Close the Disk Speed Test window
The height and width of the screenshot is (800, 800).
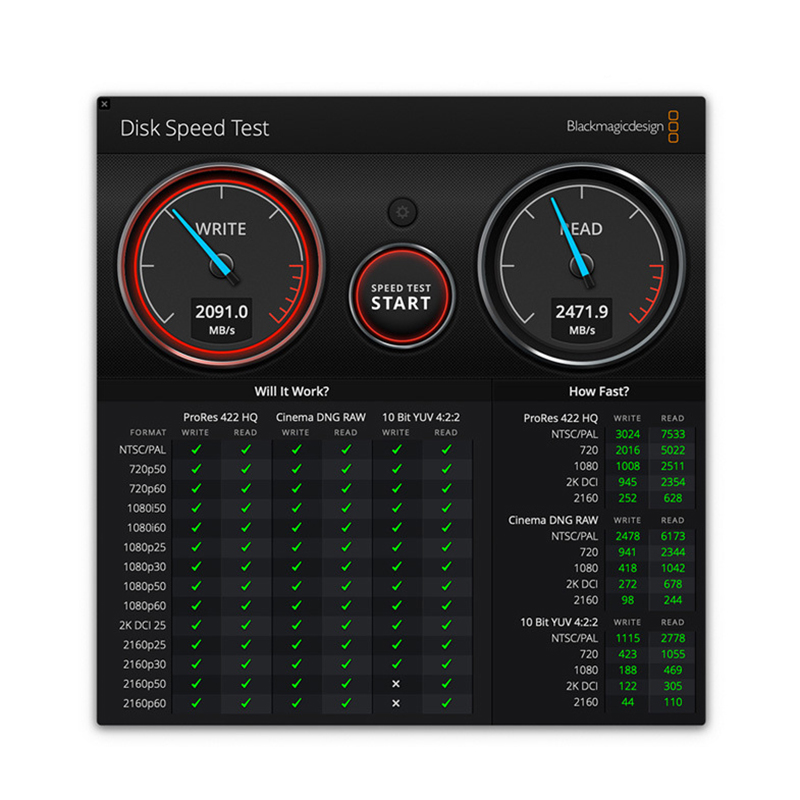click(105, 103)
